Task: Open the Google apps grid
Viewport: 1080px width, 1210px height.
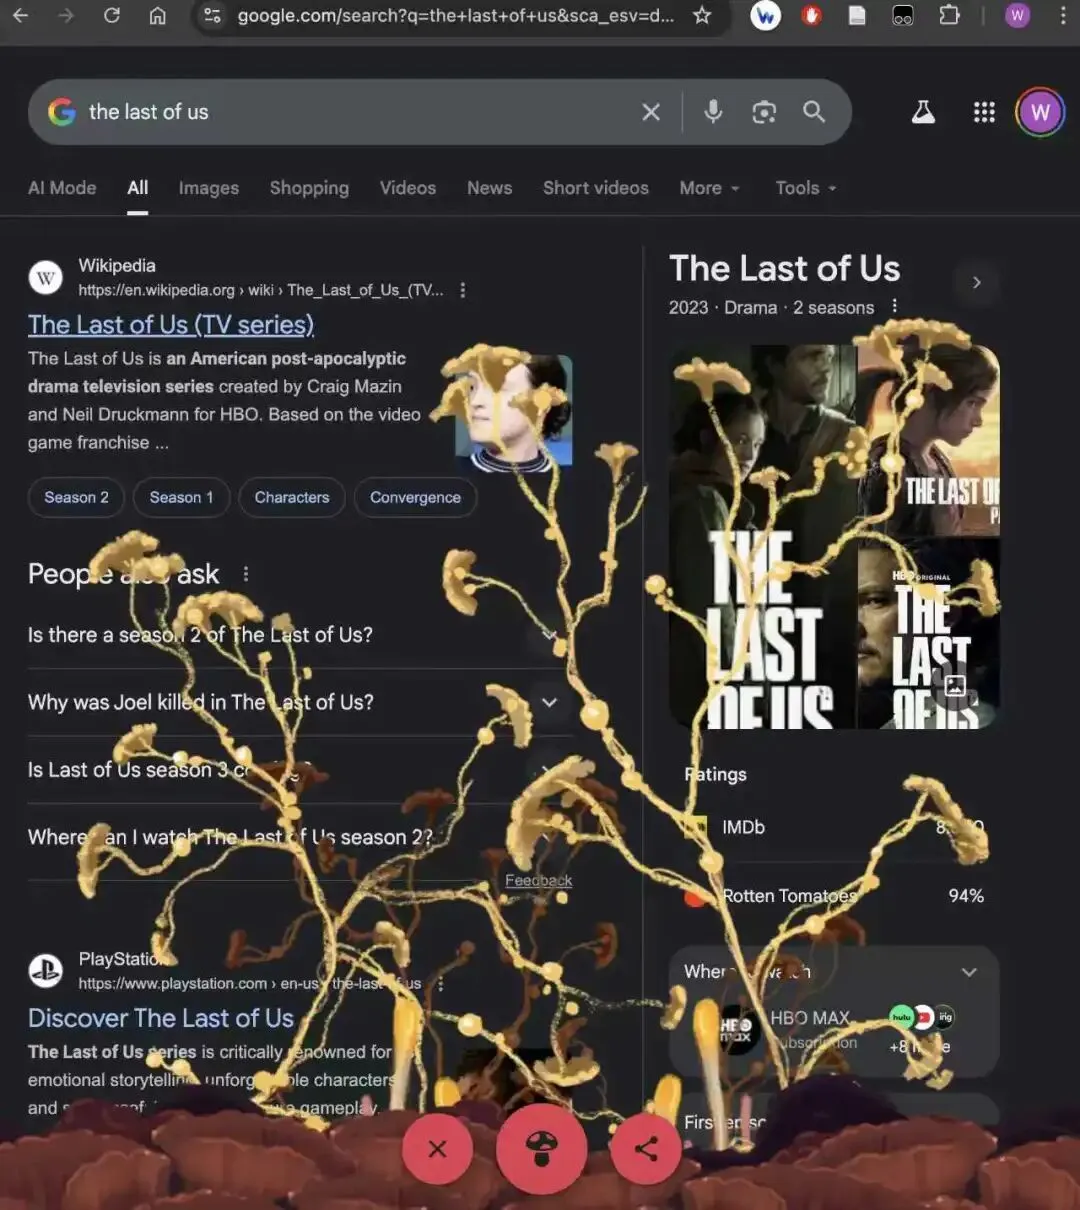Action: tap(984, 112)
